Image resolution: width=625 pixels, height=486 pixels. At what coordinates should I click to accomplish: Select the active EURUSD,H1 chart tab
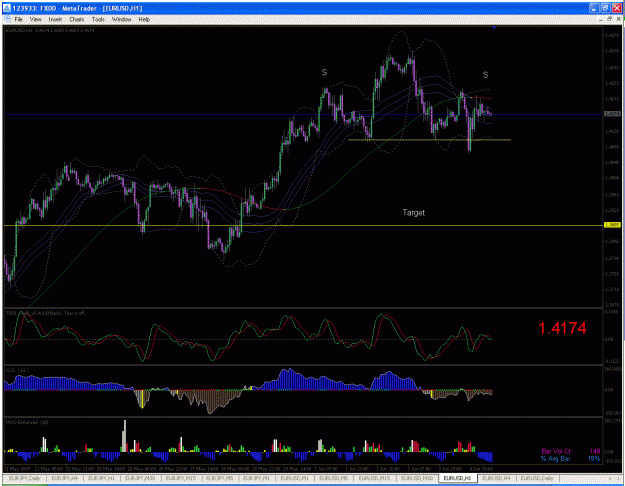click(x=457, y=478)
